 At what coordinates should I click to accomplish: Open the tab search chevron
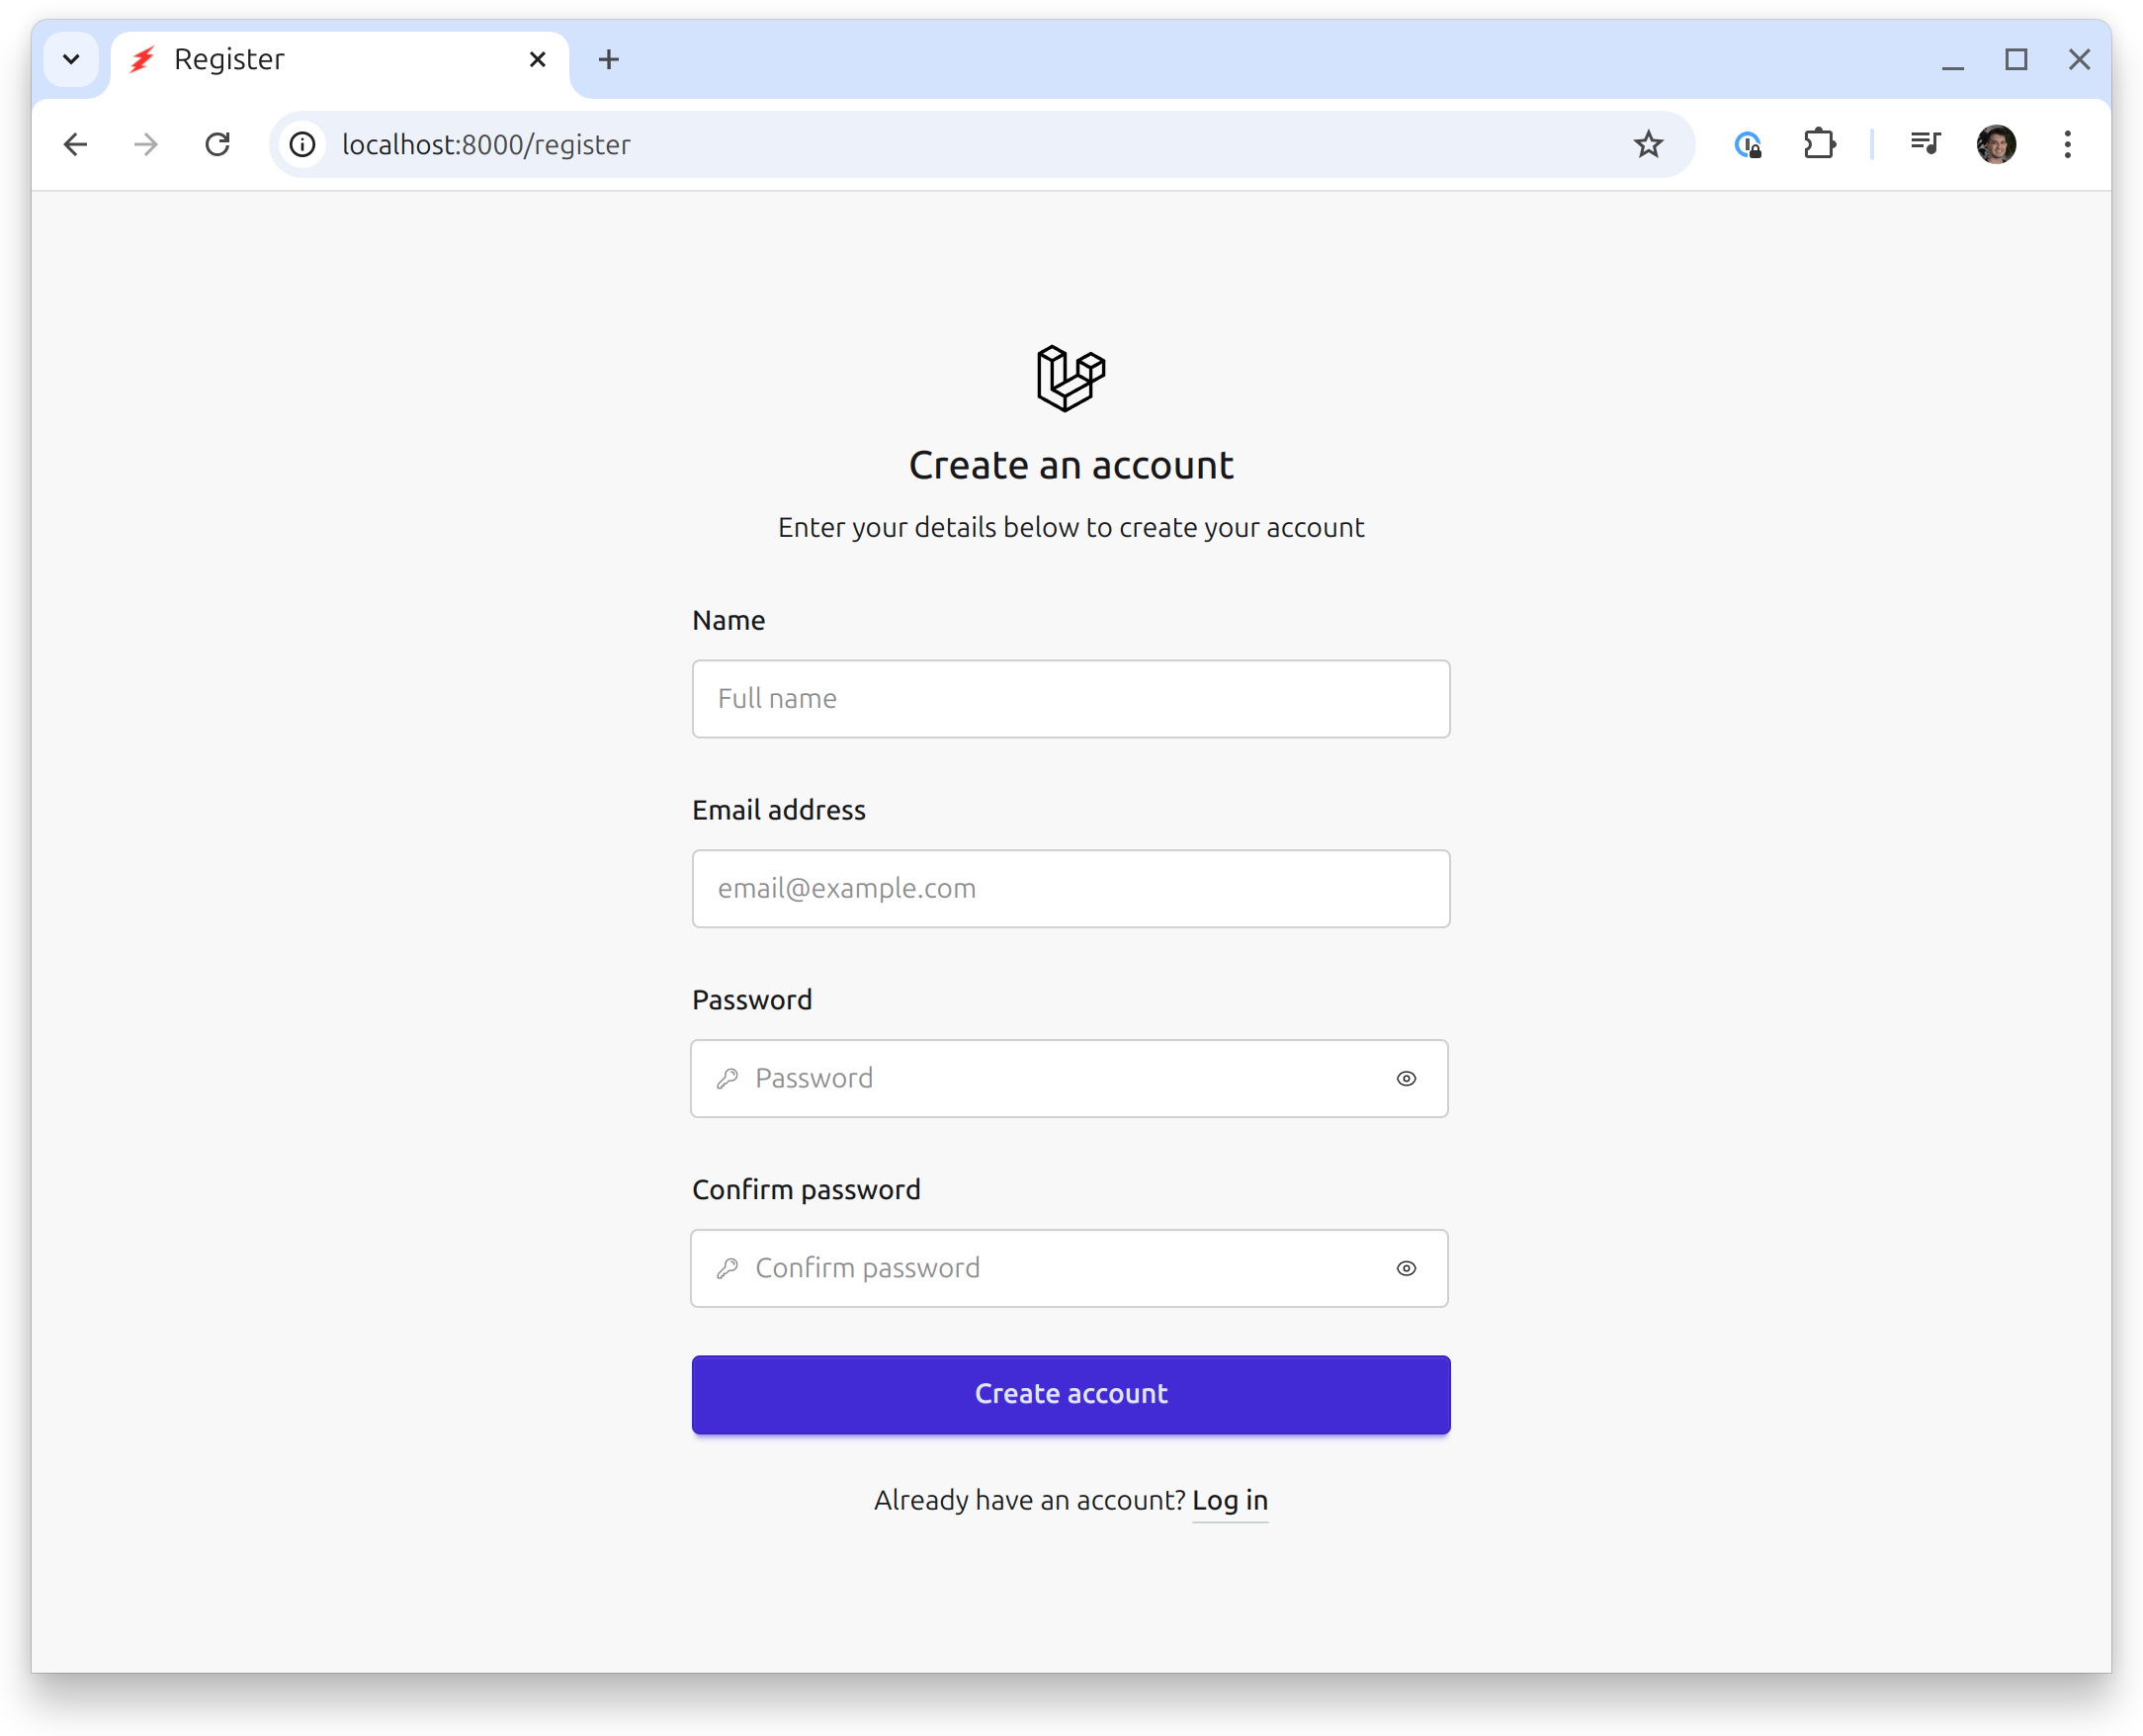(x=70, y=59)
